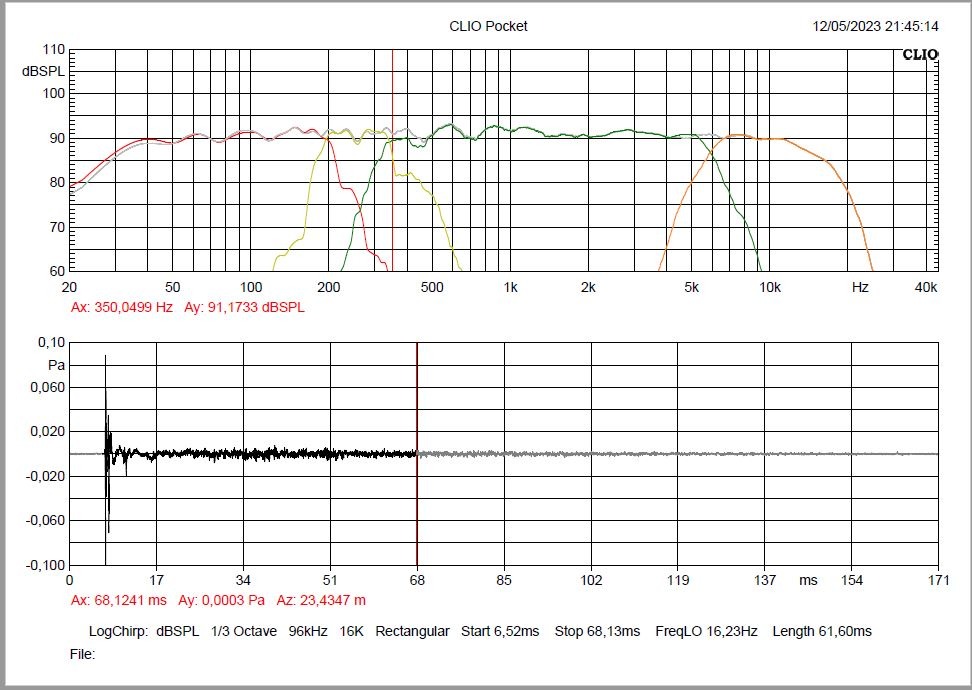Click the 'ms' unit label on time axis

[808, 581]
